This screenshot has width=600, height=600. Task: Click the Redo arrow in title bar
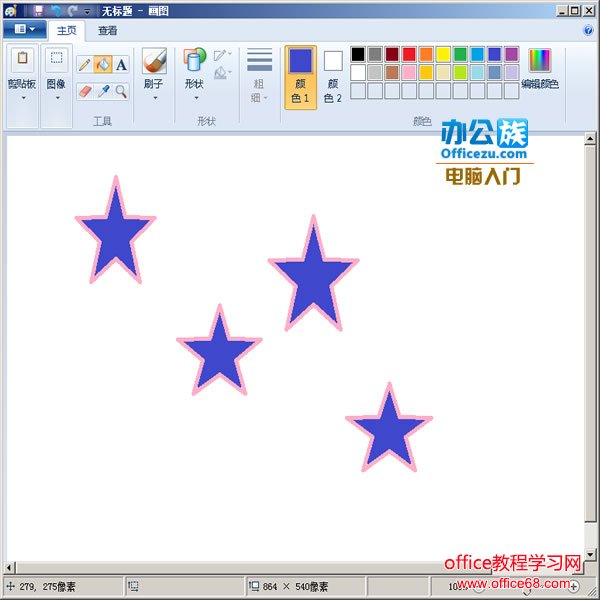pyautogui.click(x=73, y=11)
